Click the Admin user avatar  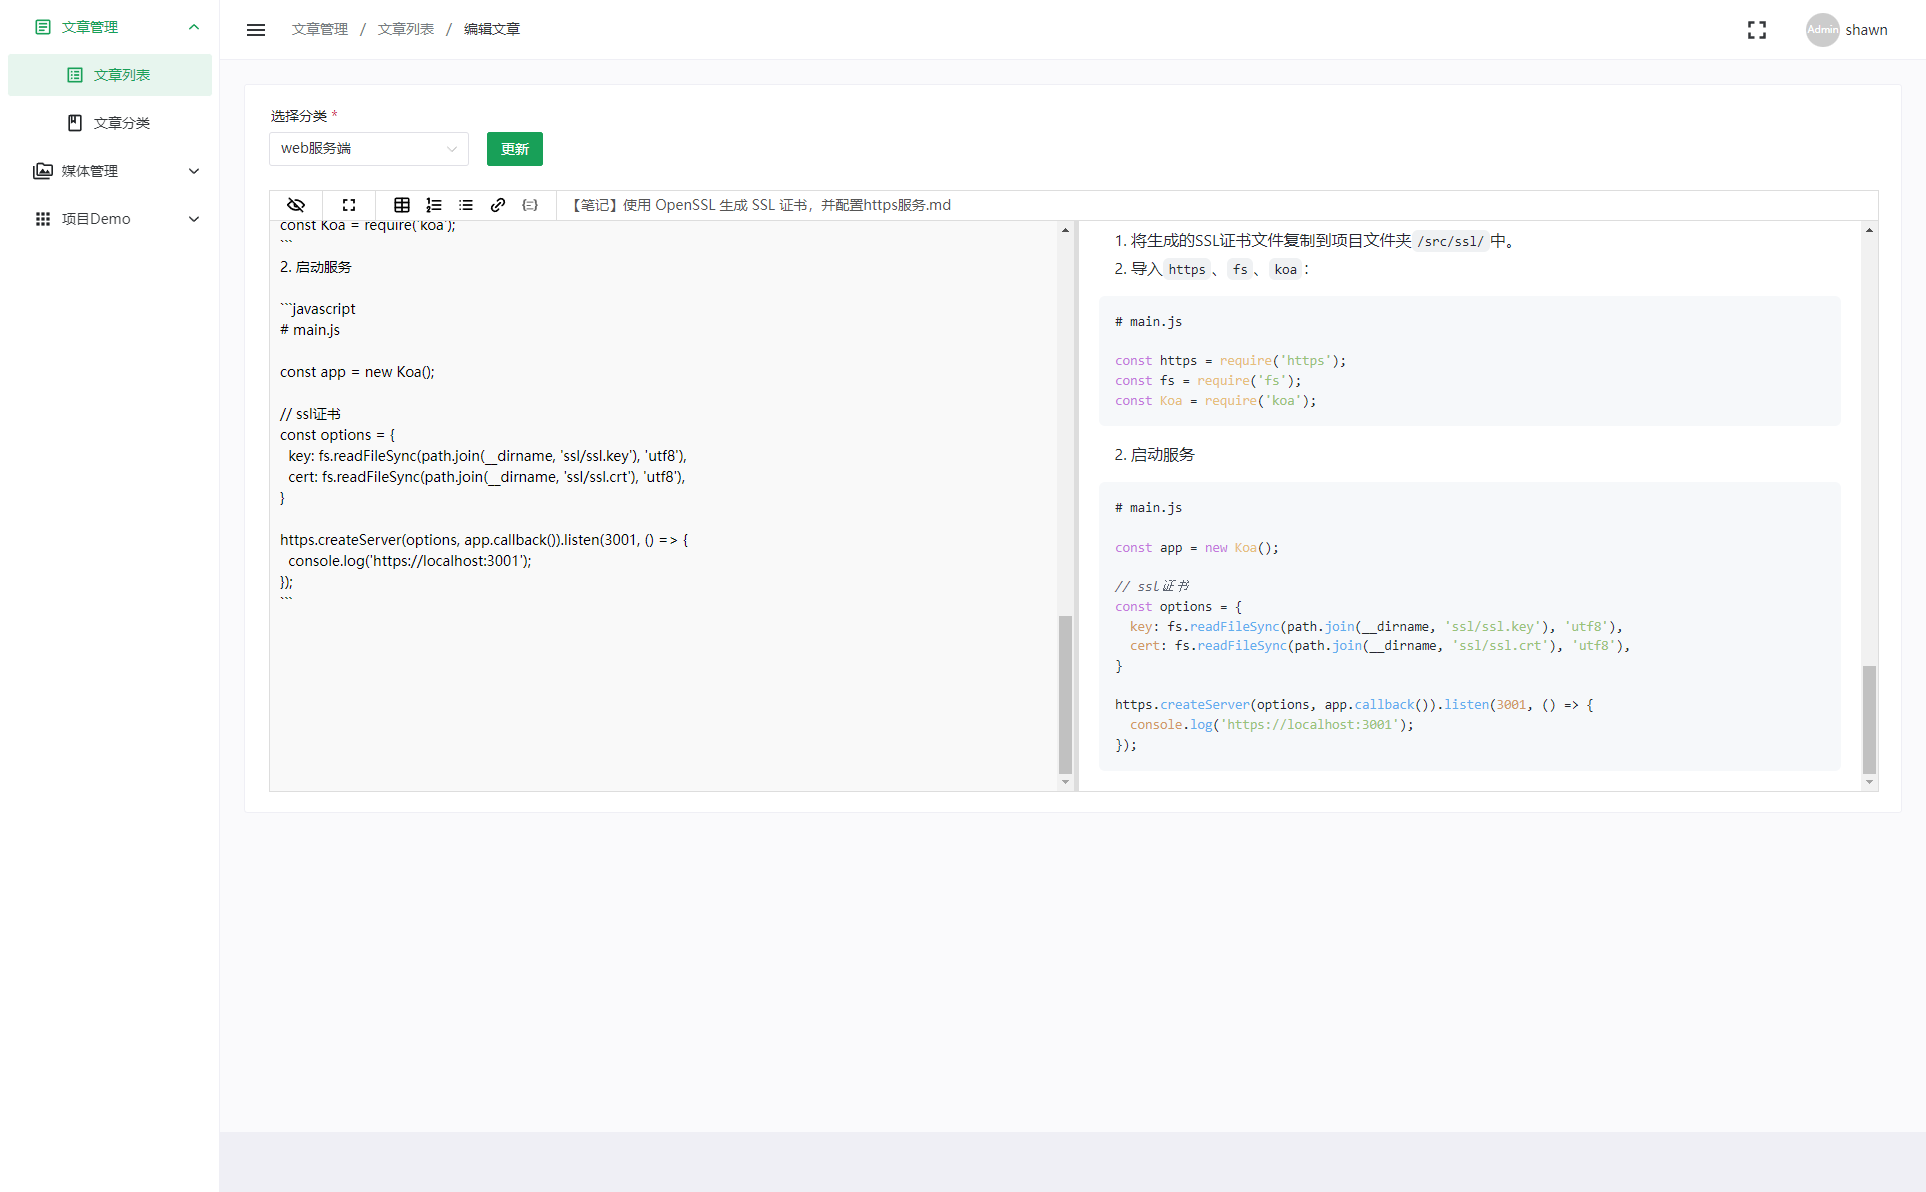click(1822, 30)
